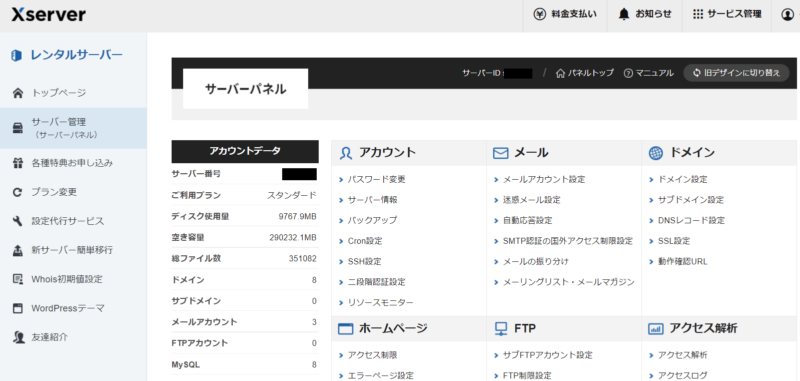Open DNSレコード設定 link
Screen dimensions: 800x381
point(691,220)
